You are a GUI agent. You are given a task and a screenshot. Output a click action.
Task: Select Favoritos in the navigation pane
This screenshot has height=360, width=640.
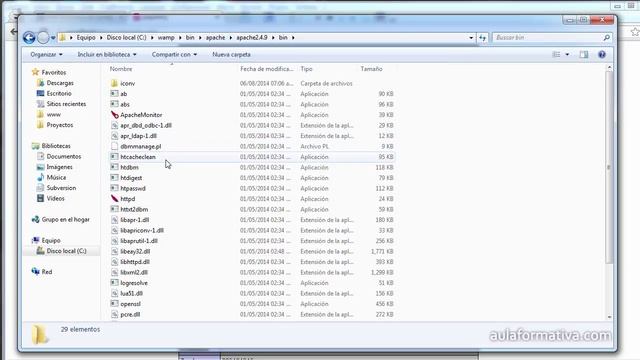[53, 72]
